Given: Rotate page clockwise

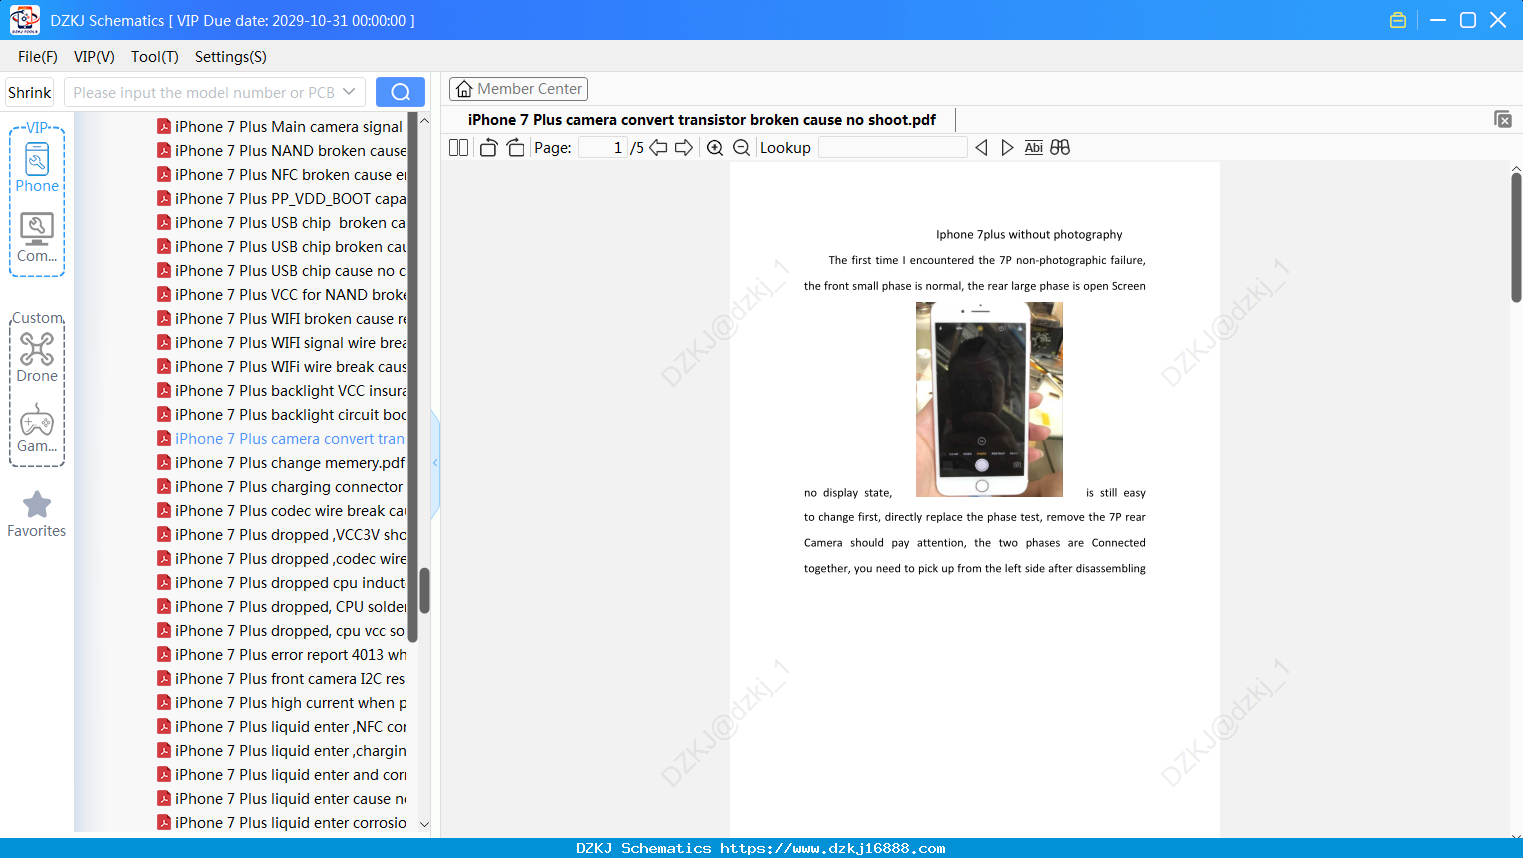Looking at the screenshot, I should [515, 148].
